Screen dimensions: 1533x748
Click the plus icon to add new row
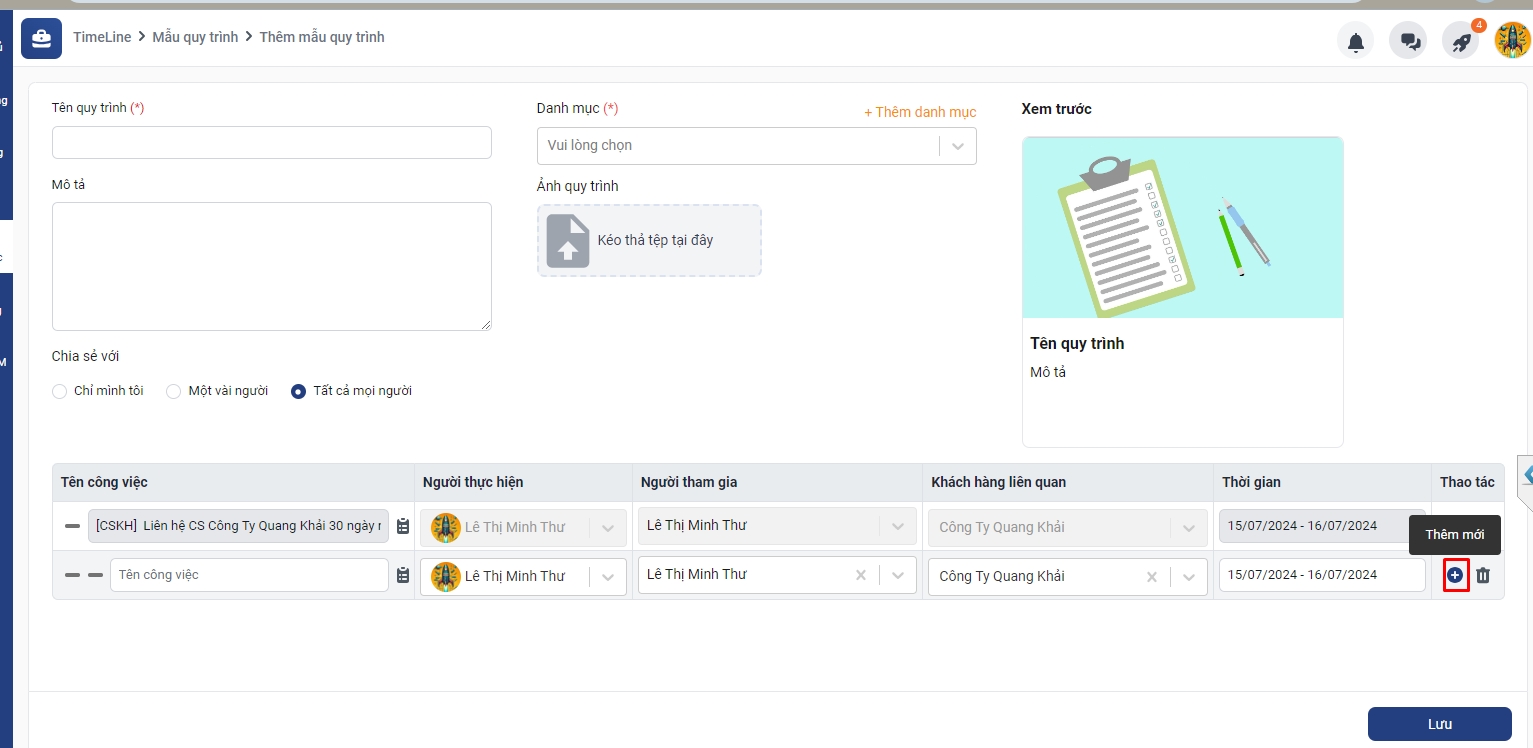(x=1455, y=575)
